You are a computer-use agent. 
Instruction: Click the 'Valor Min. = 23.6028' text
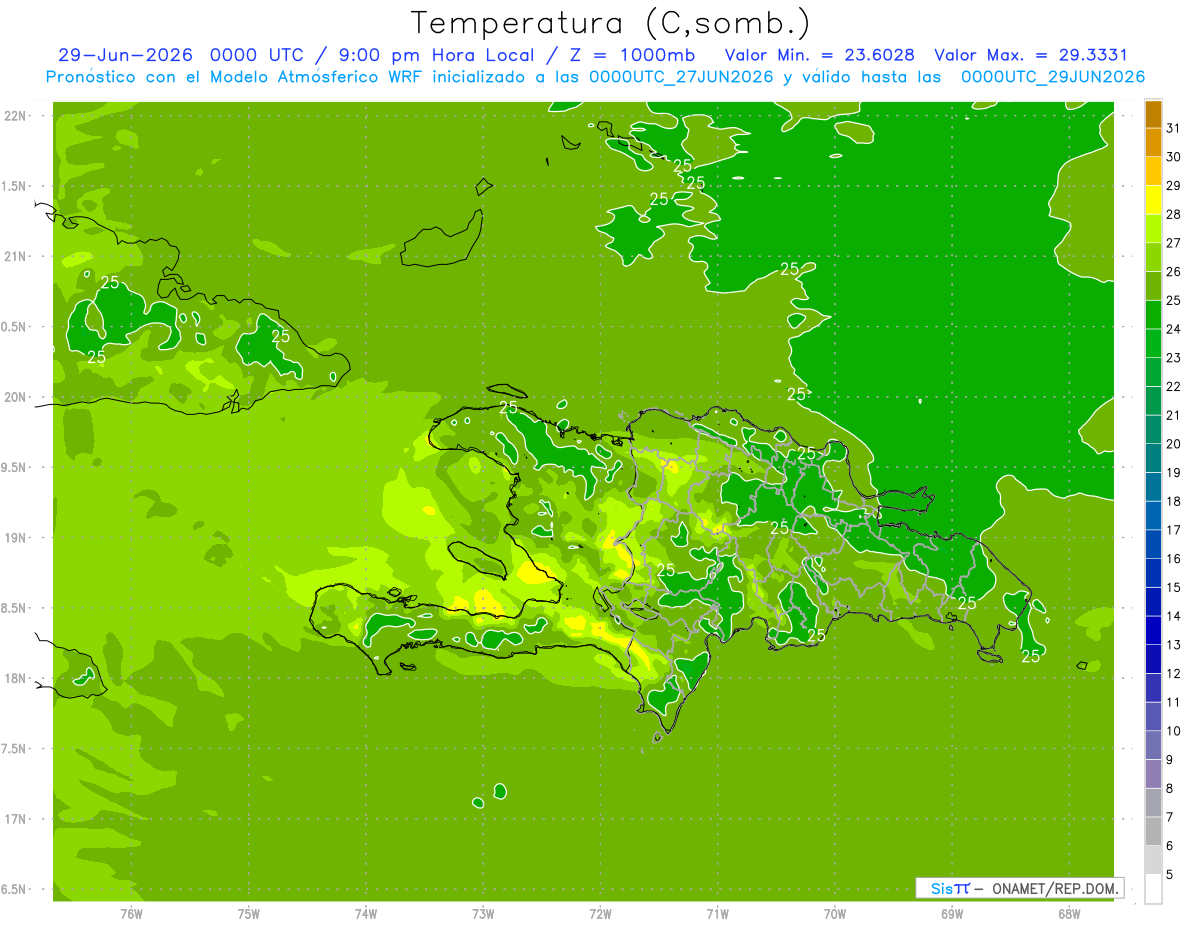click(x=819, y=55)
